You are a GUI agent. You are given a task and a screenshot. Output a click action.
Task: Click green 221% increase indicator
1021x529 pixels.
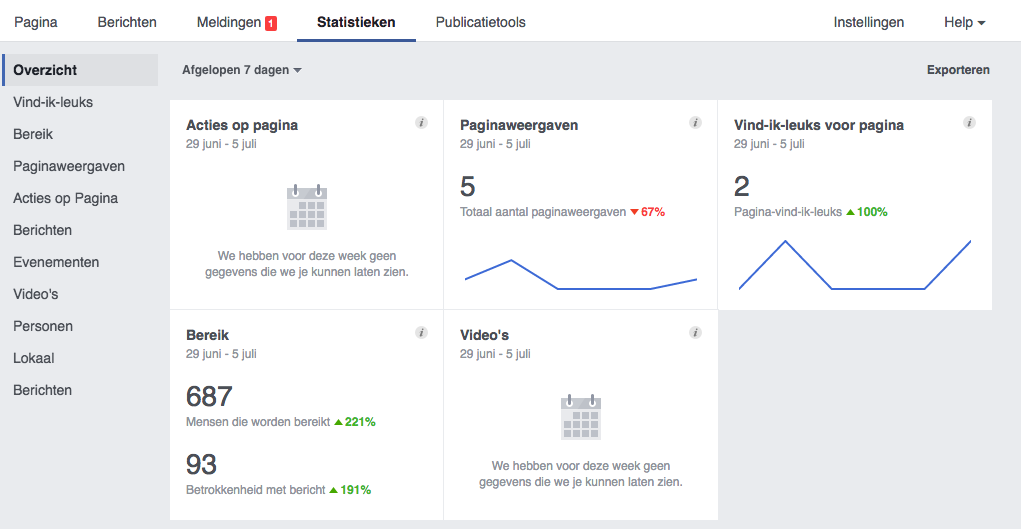[355, 422]
